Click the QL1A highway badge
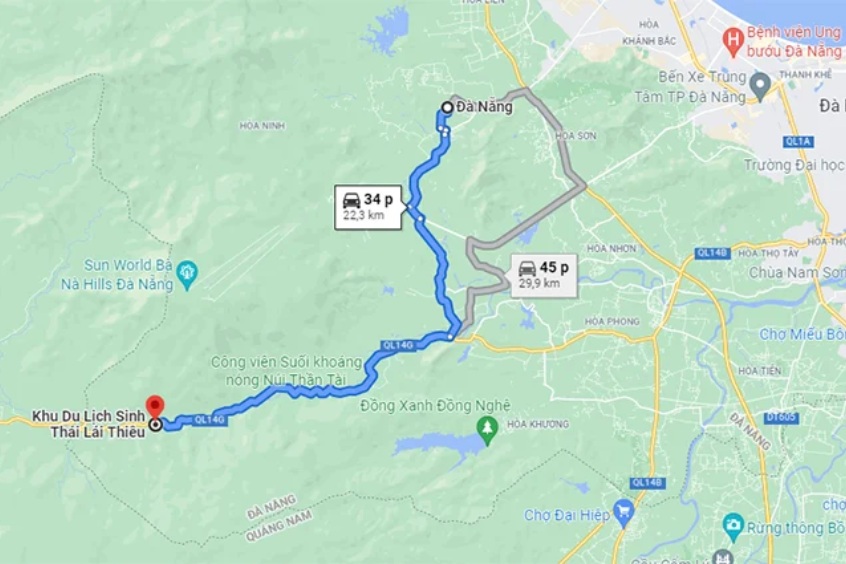Screen dimensions: 846x564 point(799,141)
